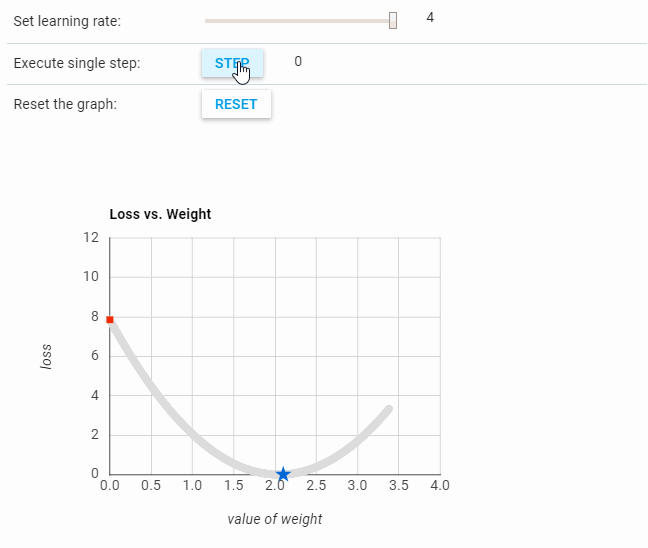Click the right end of the loss curve
The height and width of the screenshot is (548, 648).
388,408
